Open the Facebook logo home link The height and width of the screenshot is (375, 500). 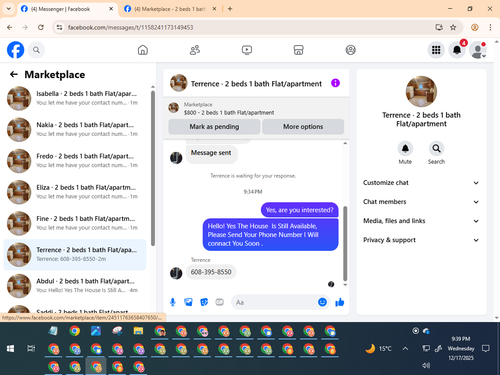coord(15,50)
